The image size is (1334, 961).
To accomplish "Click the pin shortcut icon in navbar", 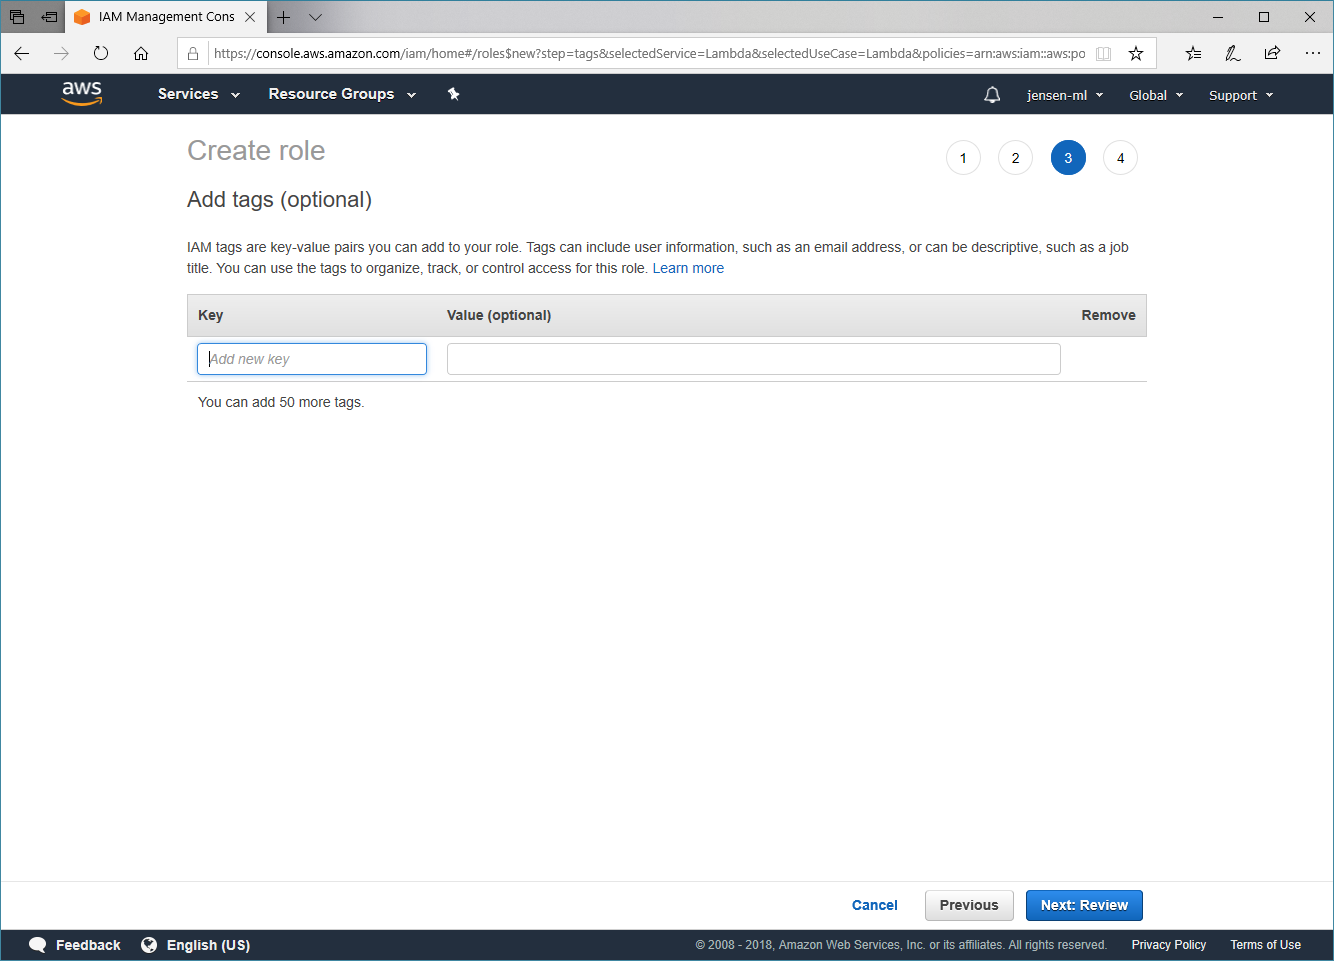I will click(x=453, y=94).
